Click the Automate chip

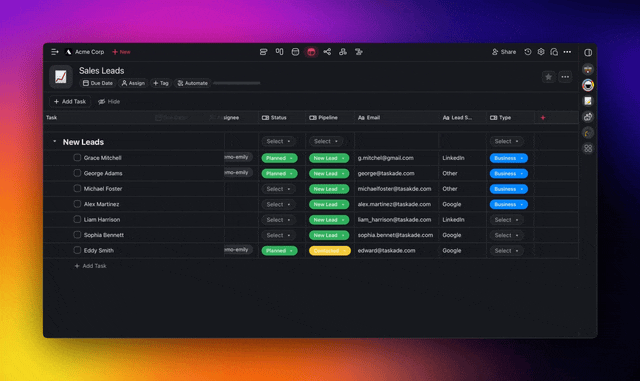[193, 83]
